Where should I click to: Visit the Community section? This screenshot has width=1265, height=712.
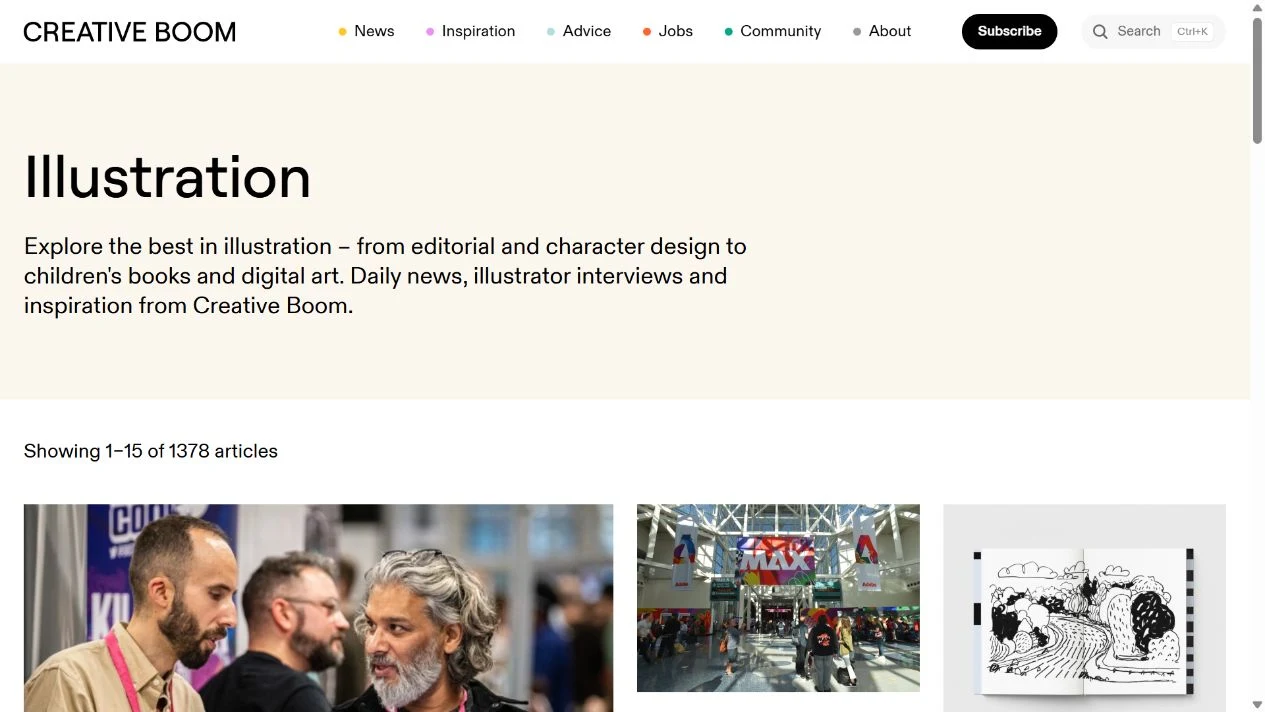coord(773,31)
